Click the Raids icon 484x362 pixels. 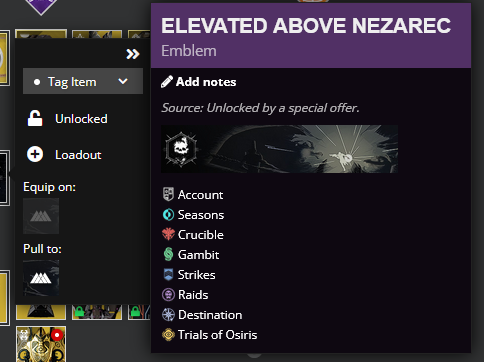(168, 295)
